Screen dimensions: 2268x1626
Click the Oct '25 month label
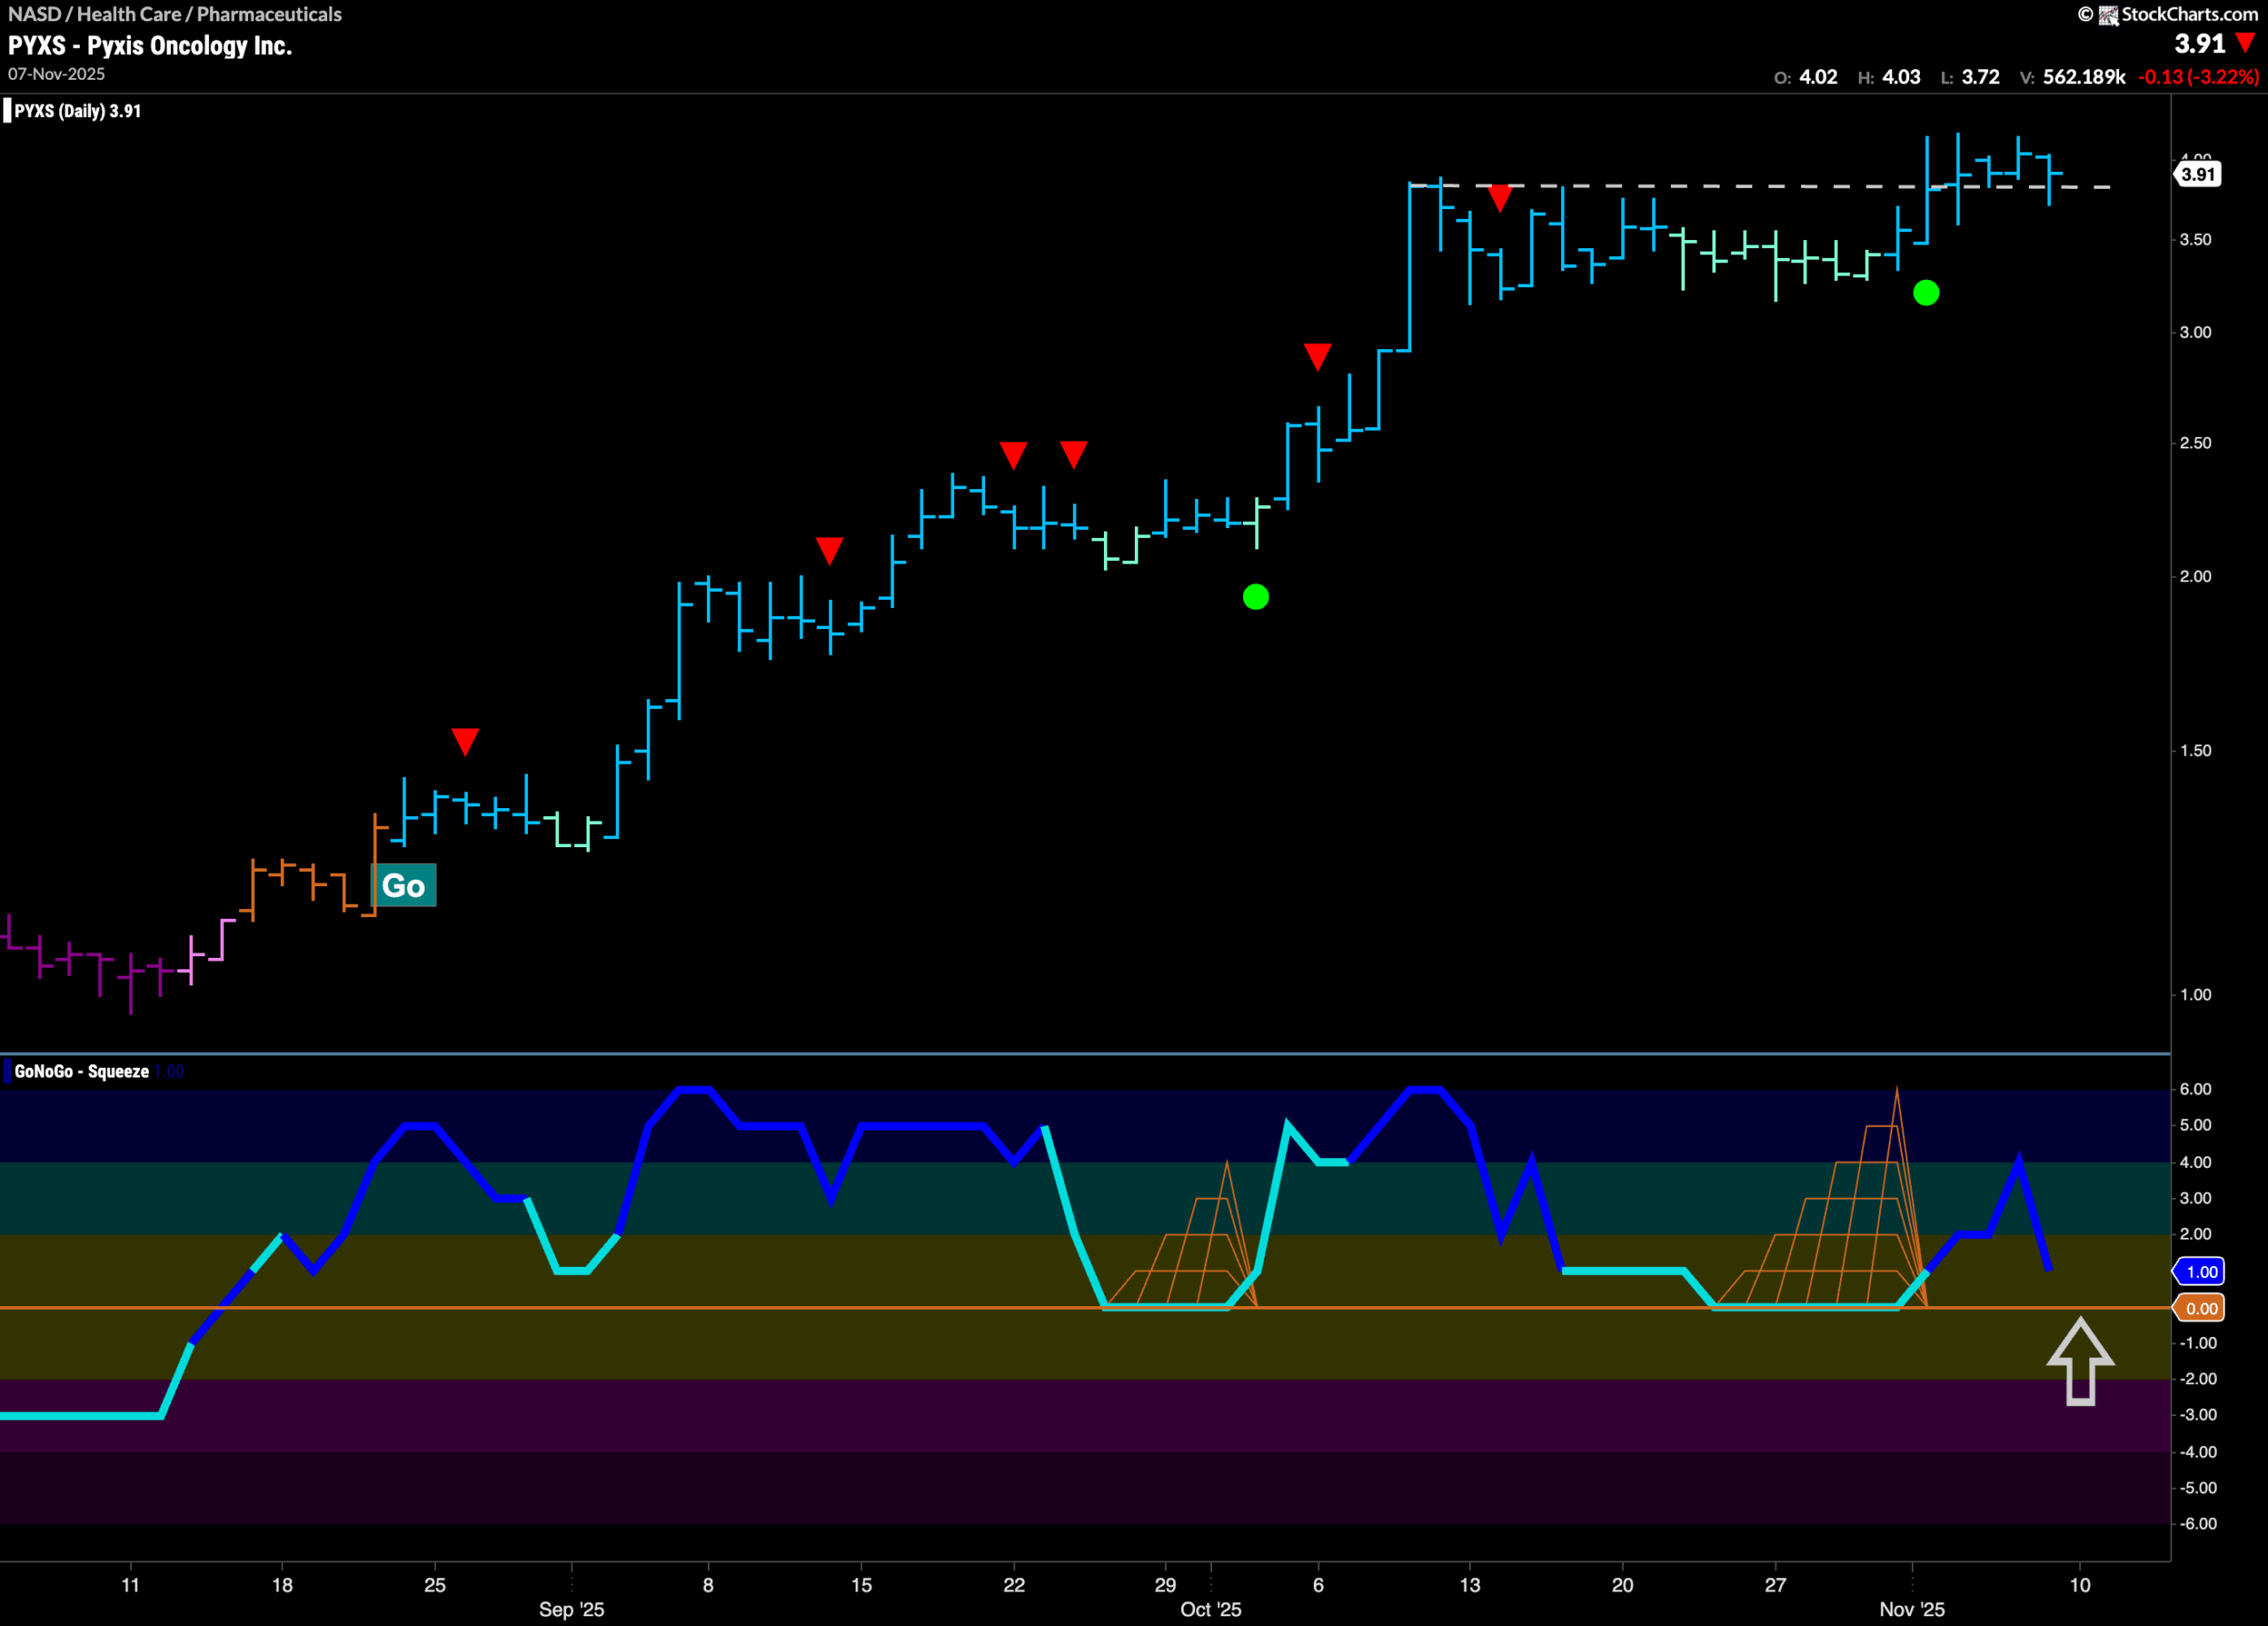pyautogui.click(x=1210, y=1609)
